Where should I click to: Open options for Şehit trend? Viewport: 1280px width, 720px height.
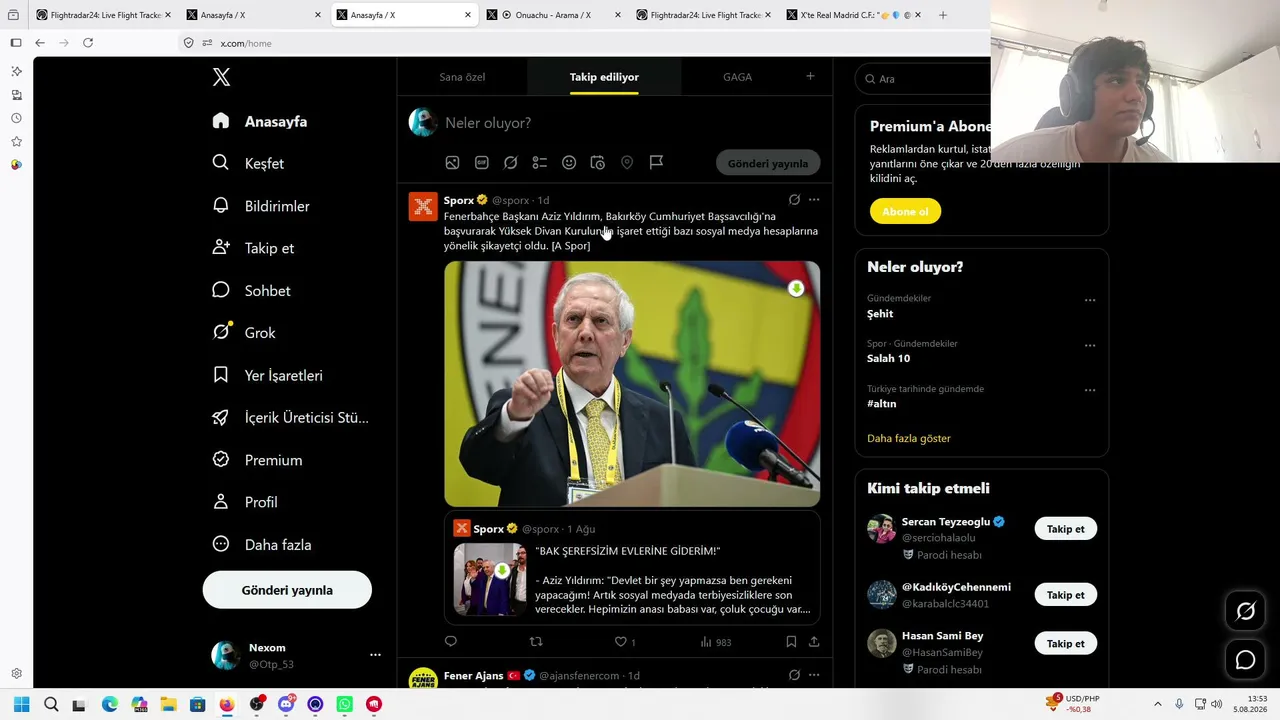click(x=1090, y=300)
